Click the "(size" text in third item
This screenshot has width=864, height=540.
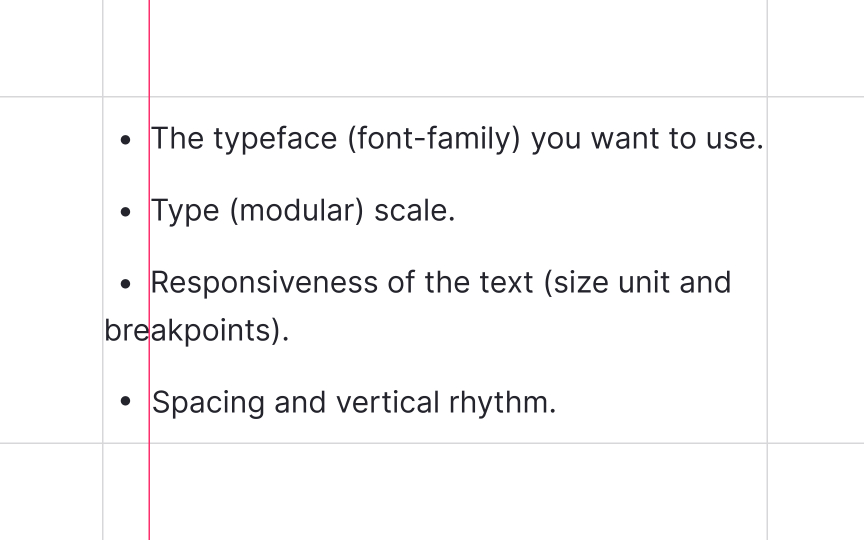point(576,283)
